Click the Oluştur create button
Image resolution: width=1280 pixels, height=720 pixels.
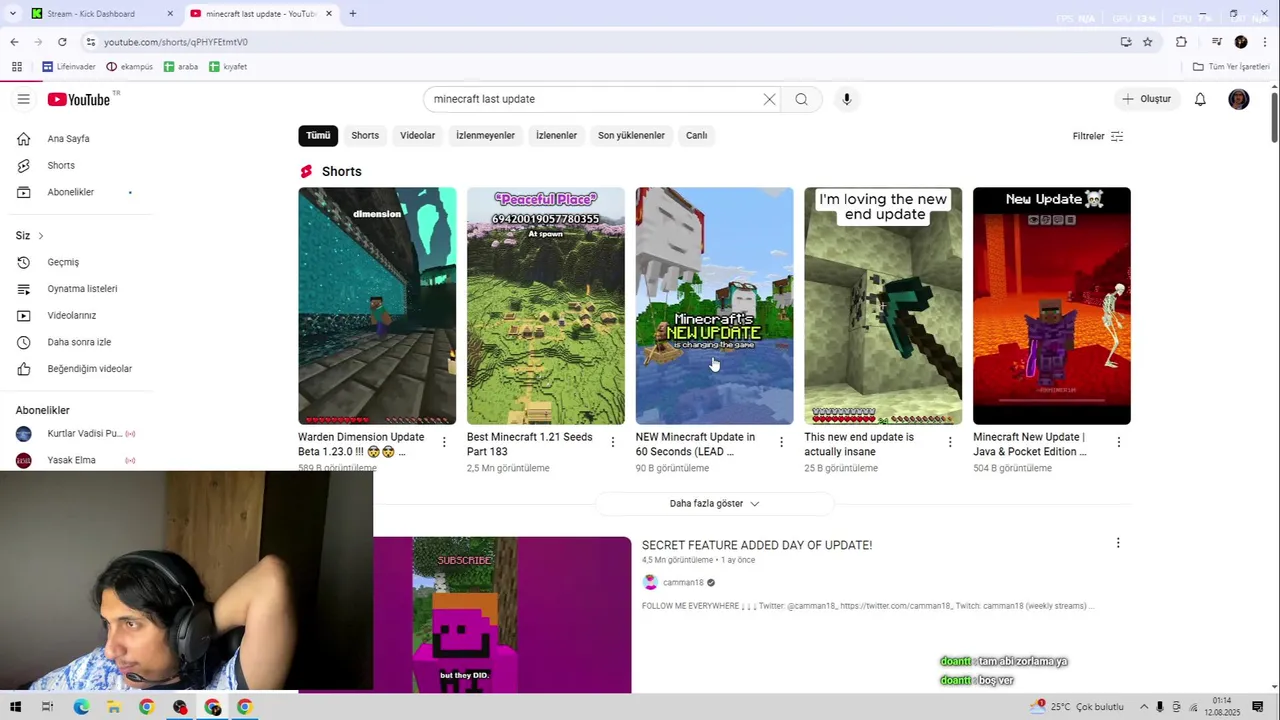coord(1146,99)
